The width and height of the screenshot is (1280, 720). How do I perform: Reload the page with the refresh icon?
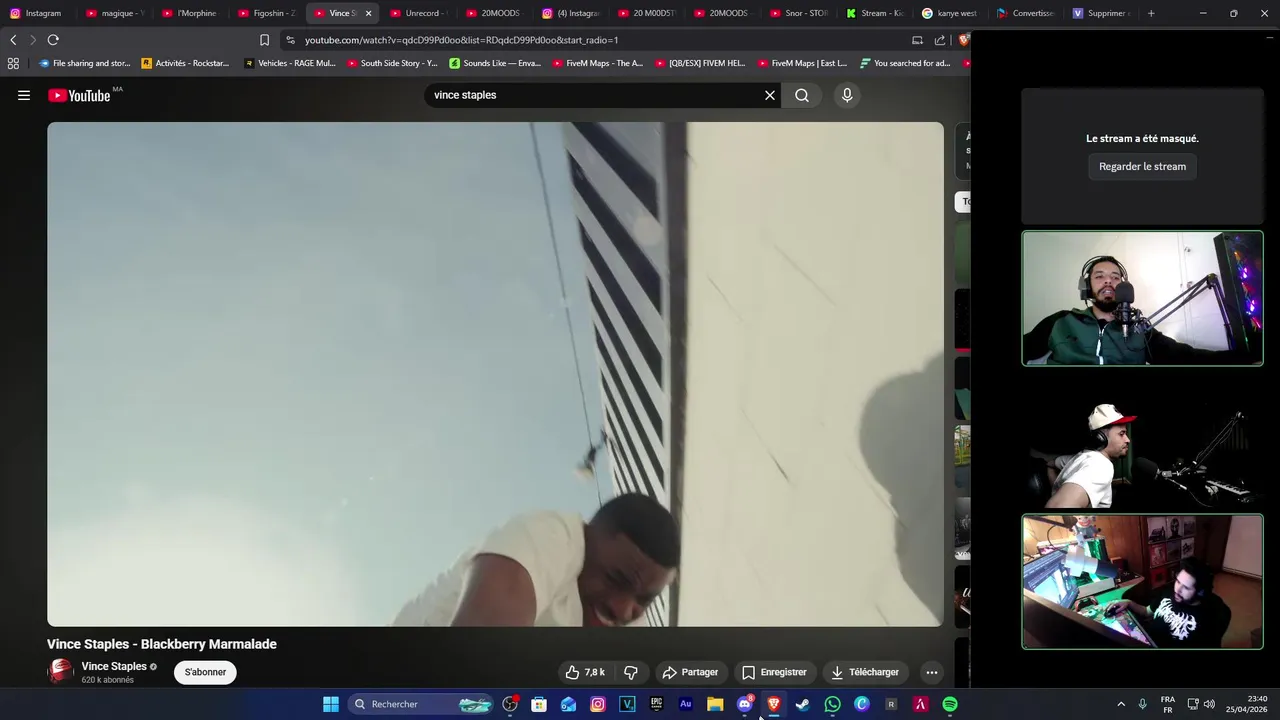pyautogui.click(x=53, y=40)
